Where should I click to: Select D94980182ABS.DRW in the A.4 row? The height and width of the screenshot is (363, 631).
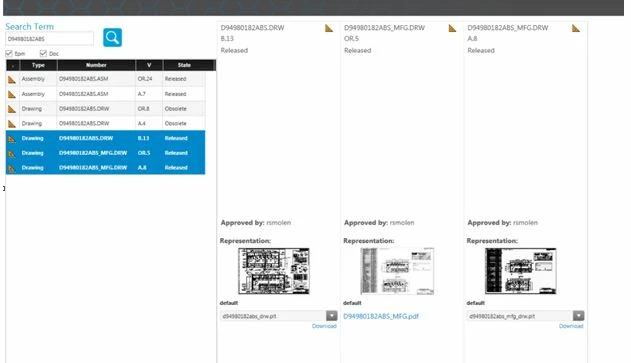84,123
